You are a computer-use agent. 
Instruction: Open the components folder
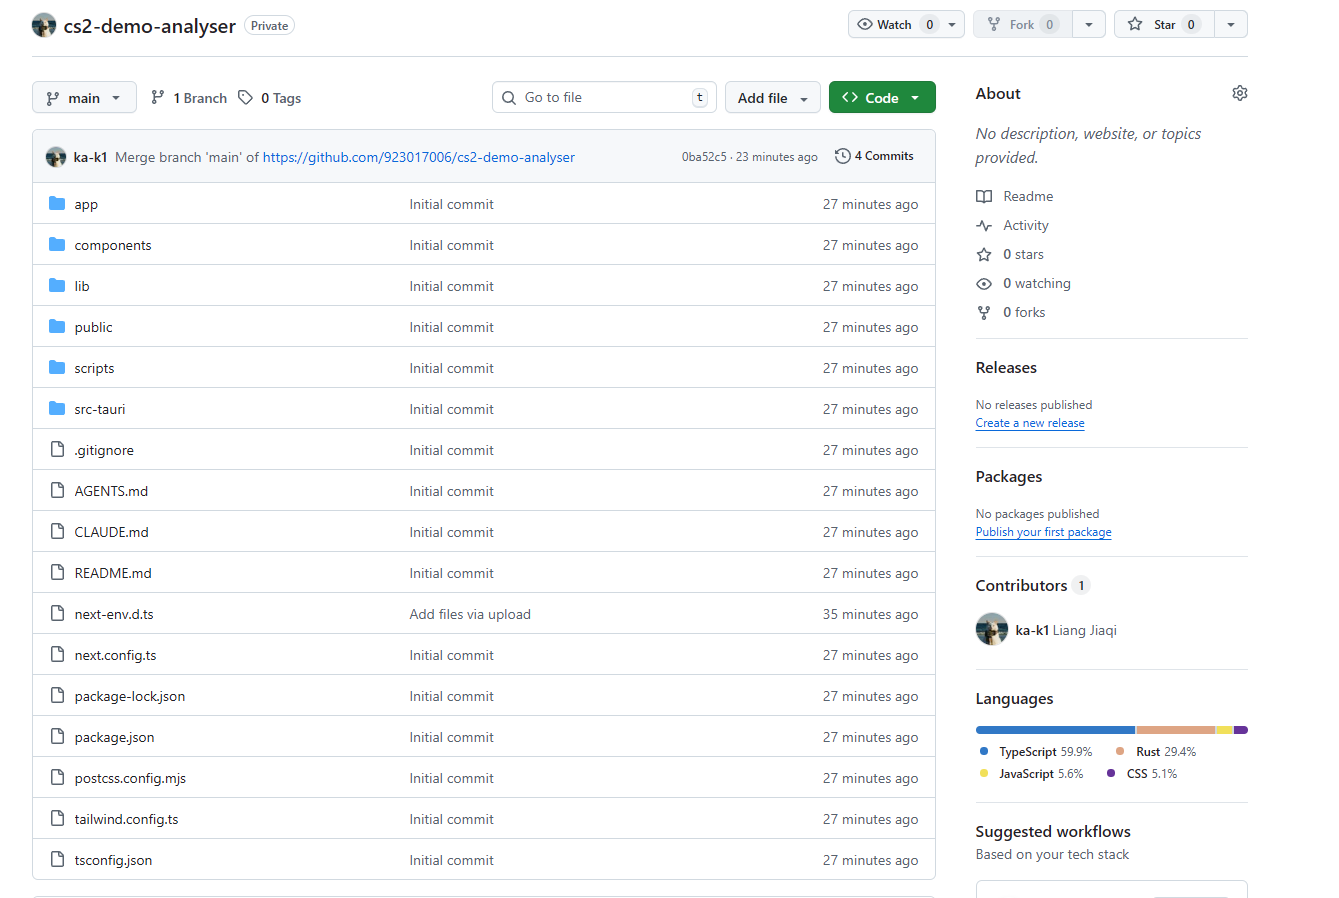pyautogui.click(x=113, y=246)
